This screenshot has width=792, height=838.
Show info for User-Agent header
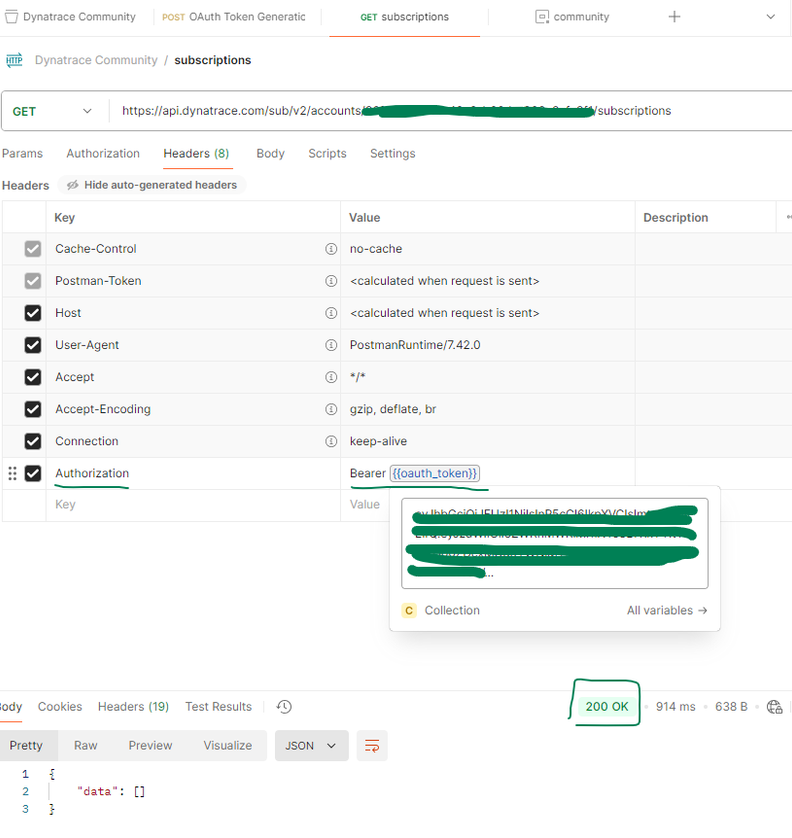click(331, 345)
